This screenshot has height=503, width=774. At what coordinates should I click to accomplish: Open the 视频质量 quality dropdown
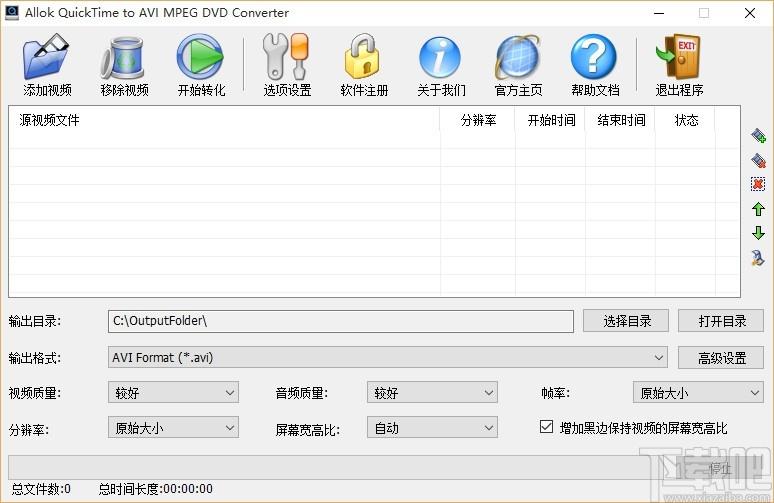pos(172,393)
